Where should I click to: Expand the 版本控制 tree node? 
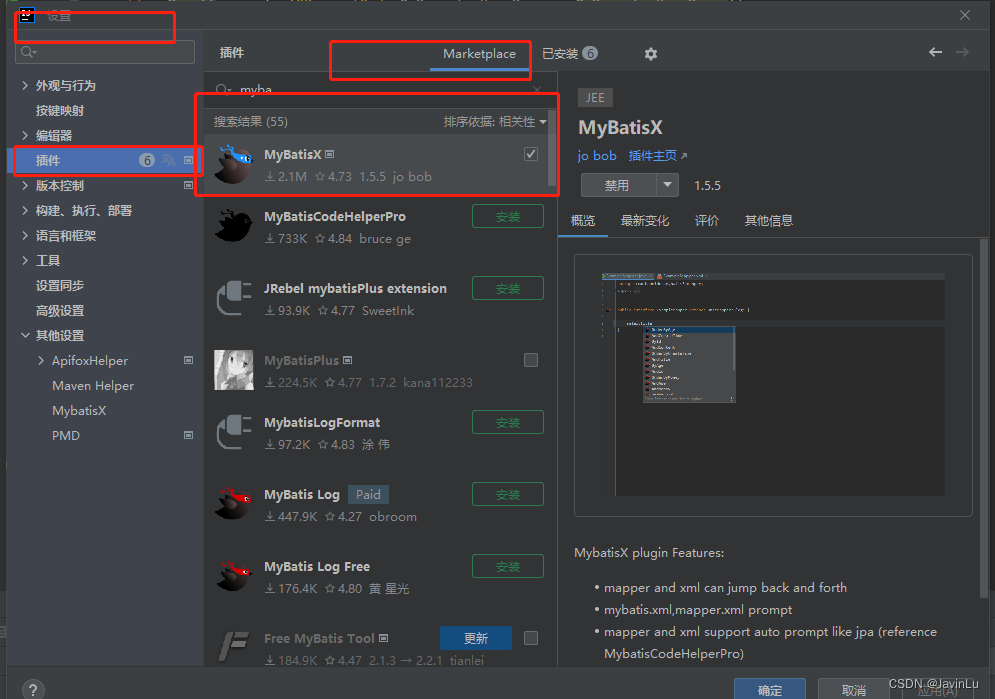[25, 185]
